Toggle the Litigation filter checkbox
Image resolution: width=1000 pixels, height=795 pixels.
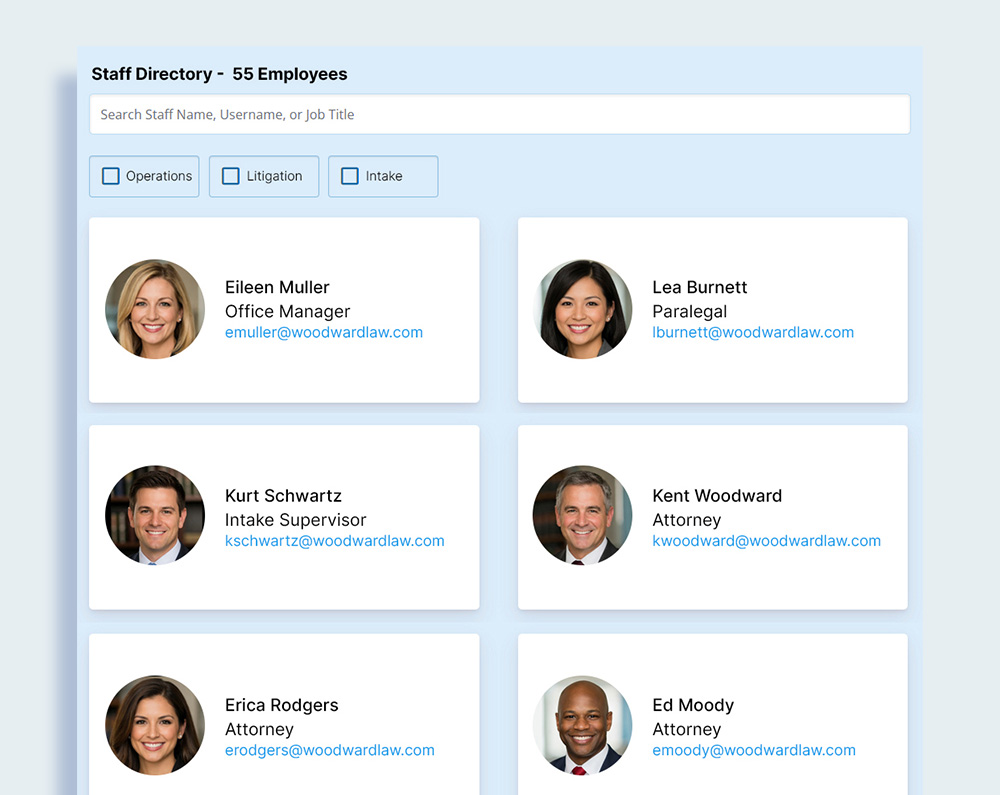tap(231, 176)
